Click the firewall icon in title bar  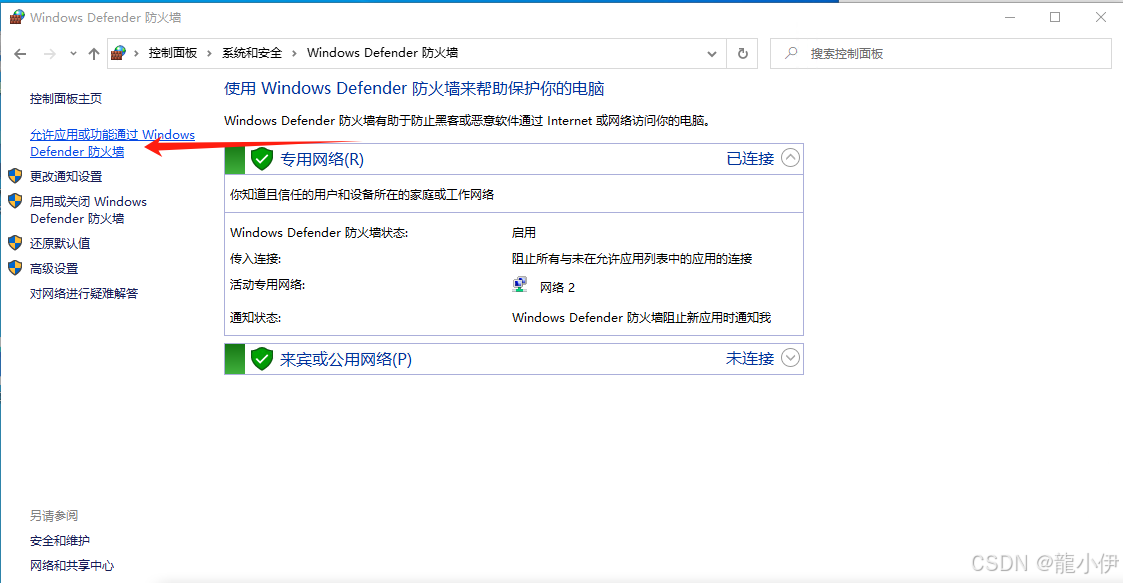tap(16, 17)
